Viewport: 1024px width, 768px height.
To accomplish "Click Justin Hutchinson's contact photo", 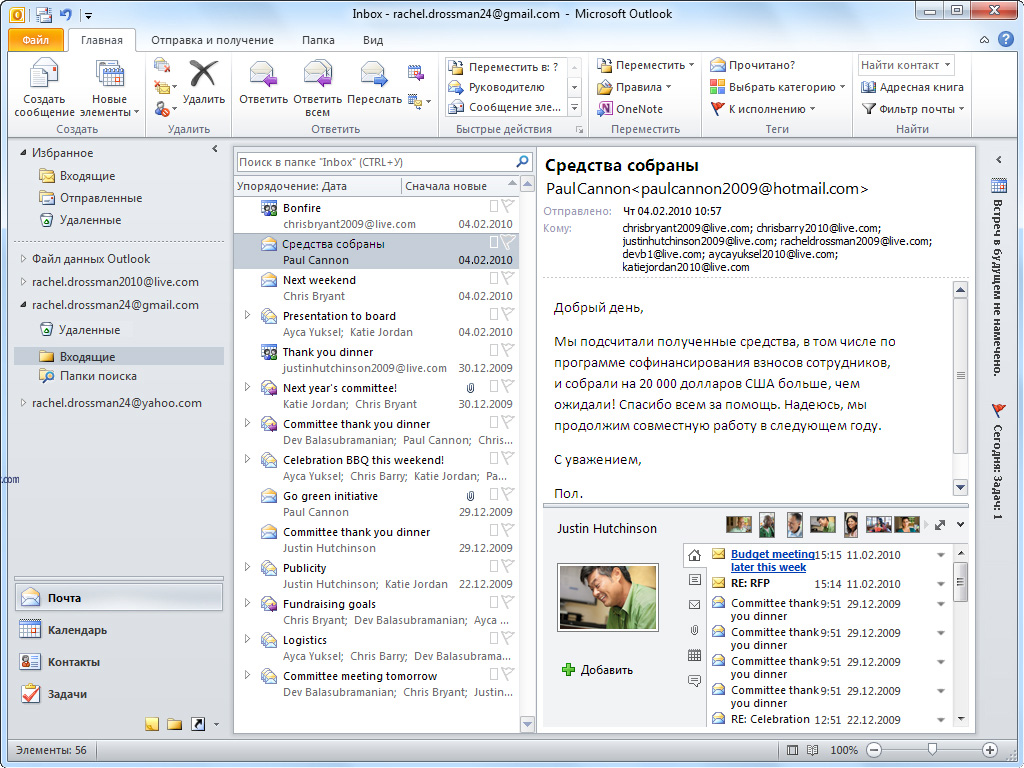I will (x=607, y=598).
